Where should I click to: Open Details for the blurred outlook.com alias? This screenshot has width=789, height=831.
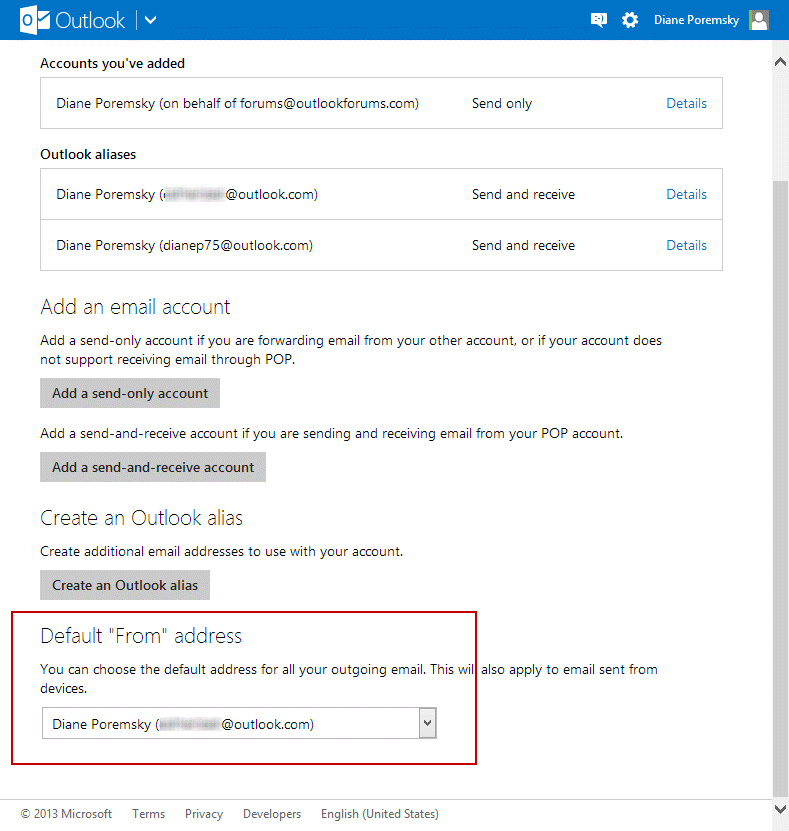(x=686, y=194)
